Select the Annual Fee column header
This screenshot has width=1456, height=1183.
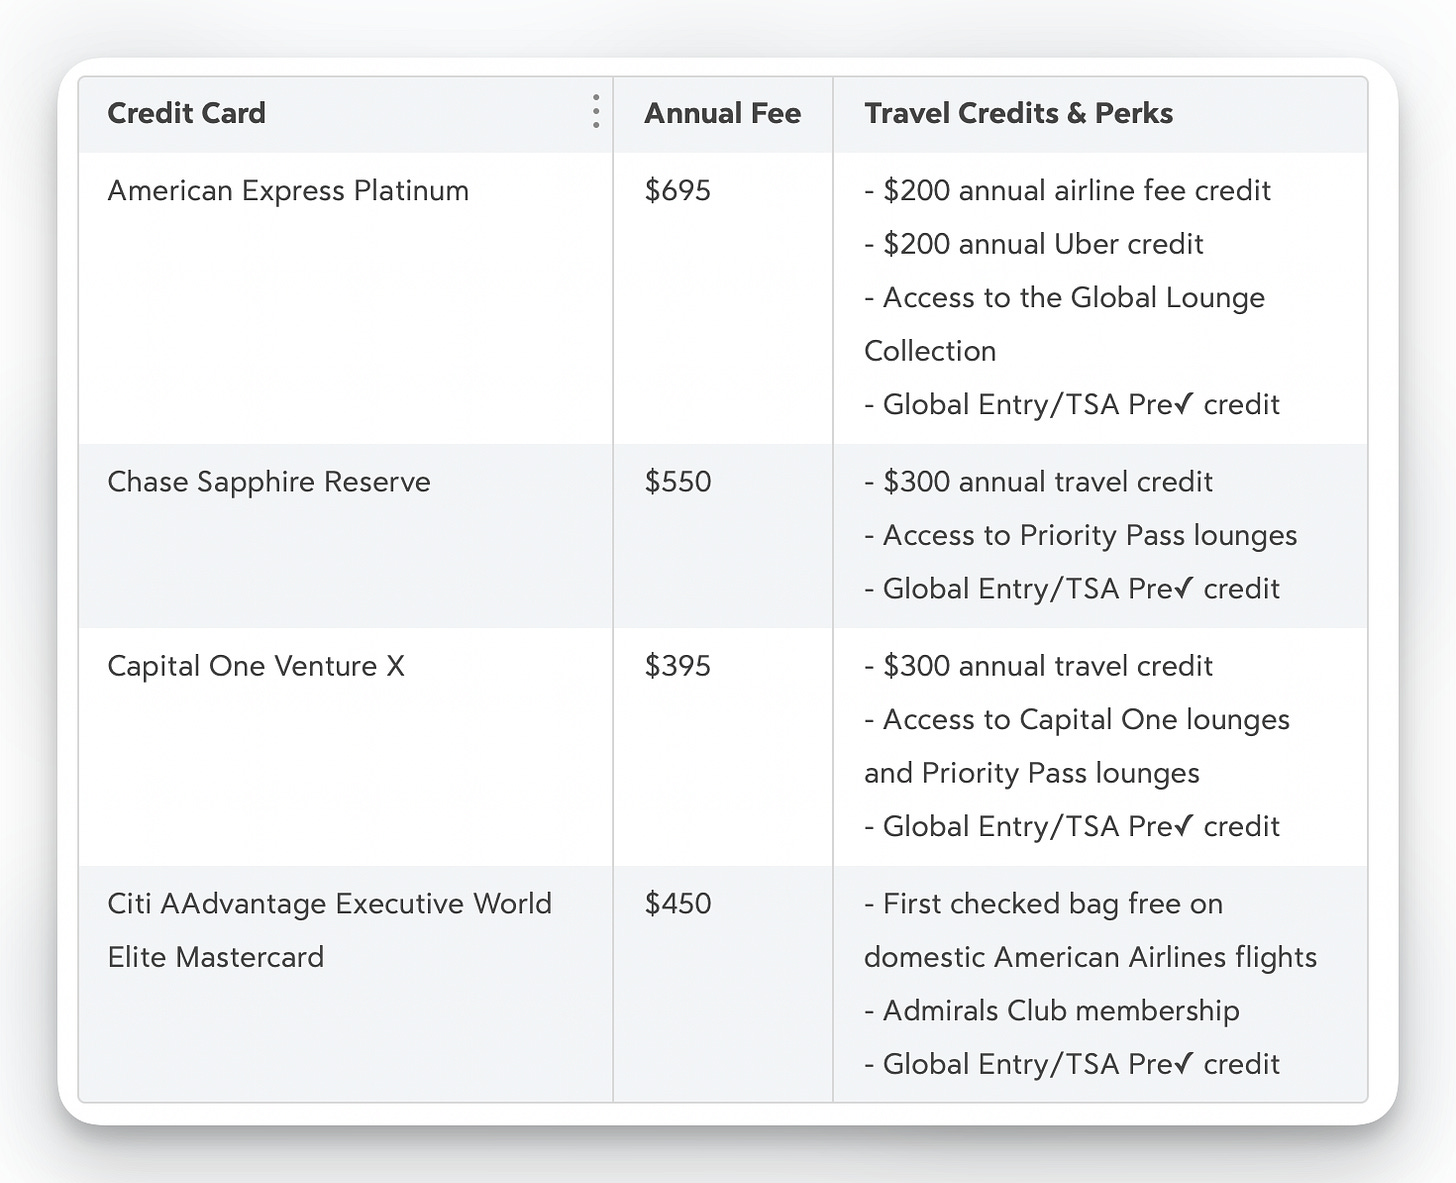tap(722, 113)
